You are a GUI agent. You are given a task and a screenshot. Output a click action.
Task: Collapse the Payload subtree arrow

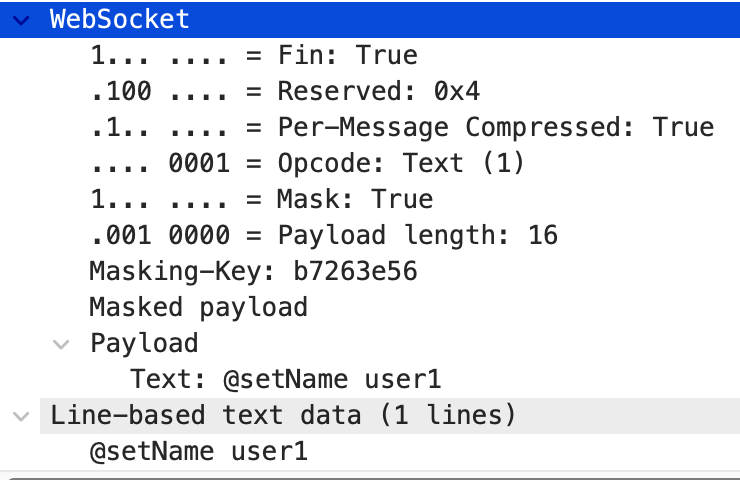(62, 344)
